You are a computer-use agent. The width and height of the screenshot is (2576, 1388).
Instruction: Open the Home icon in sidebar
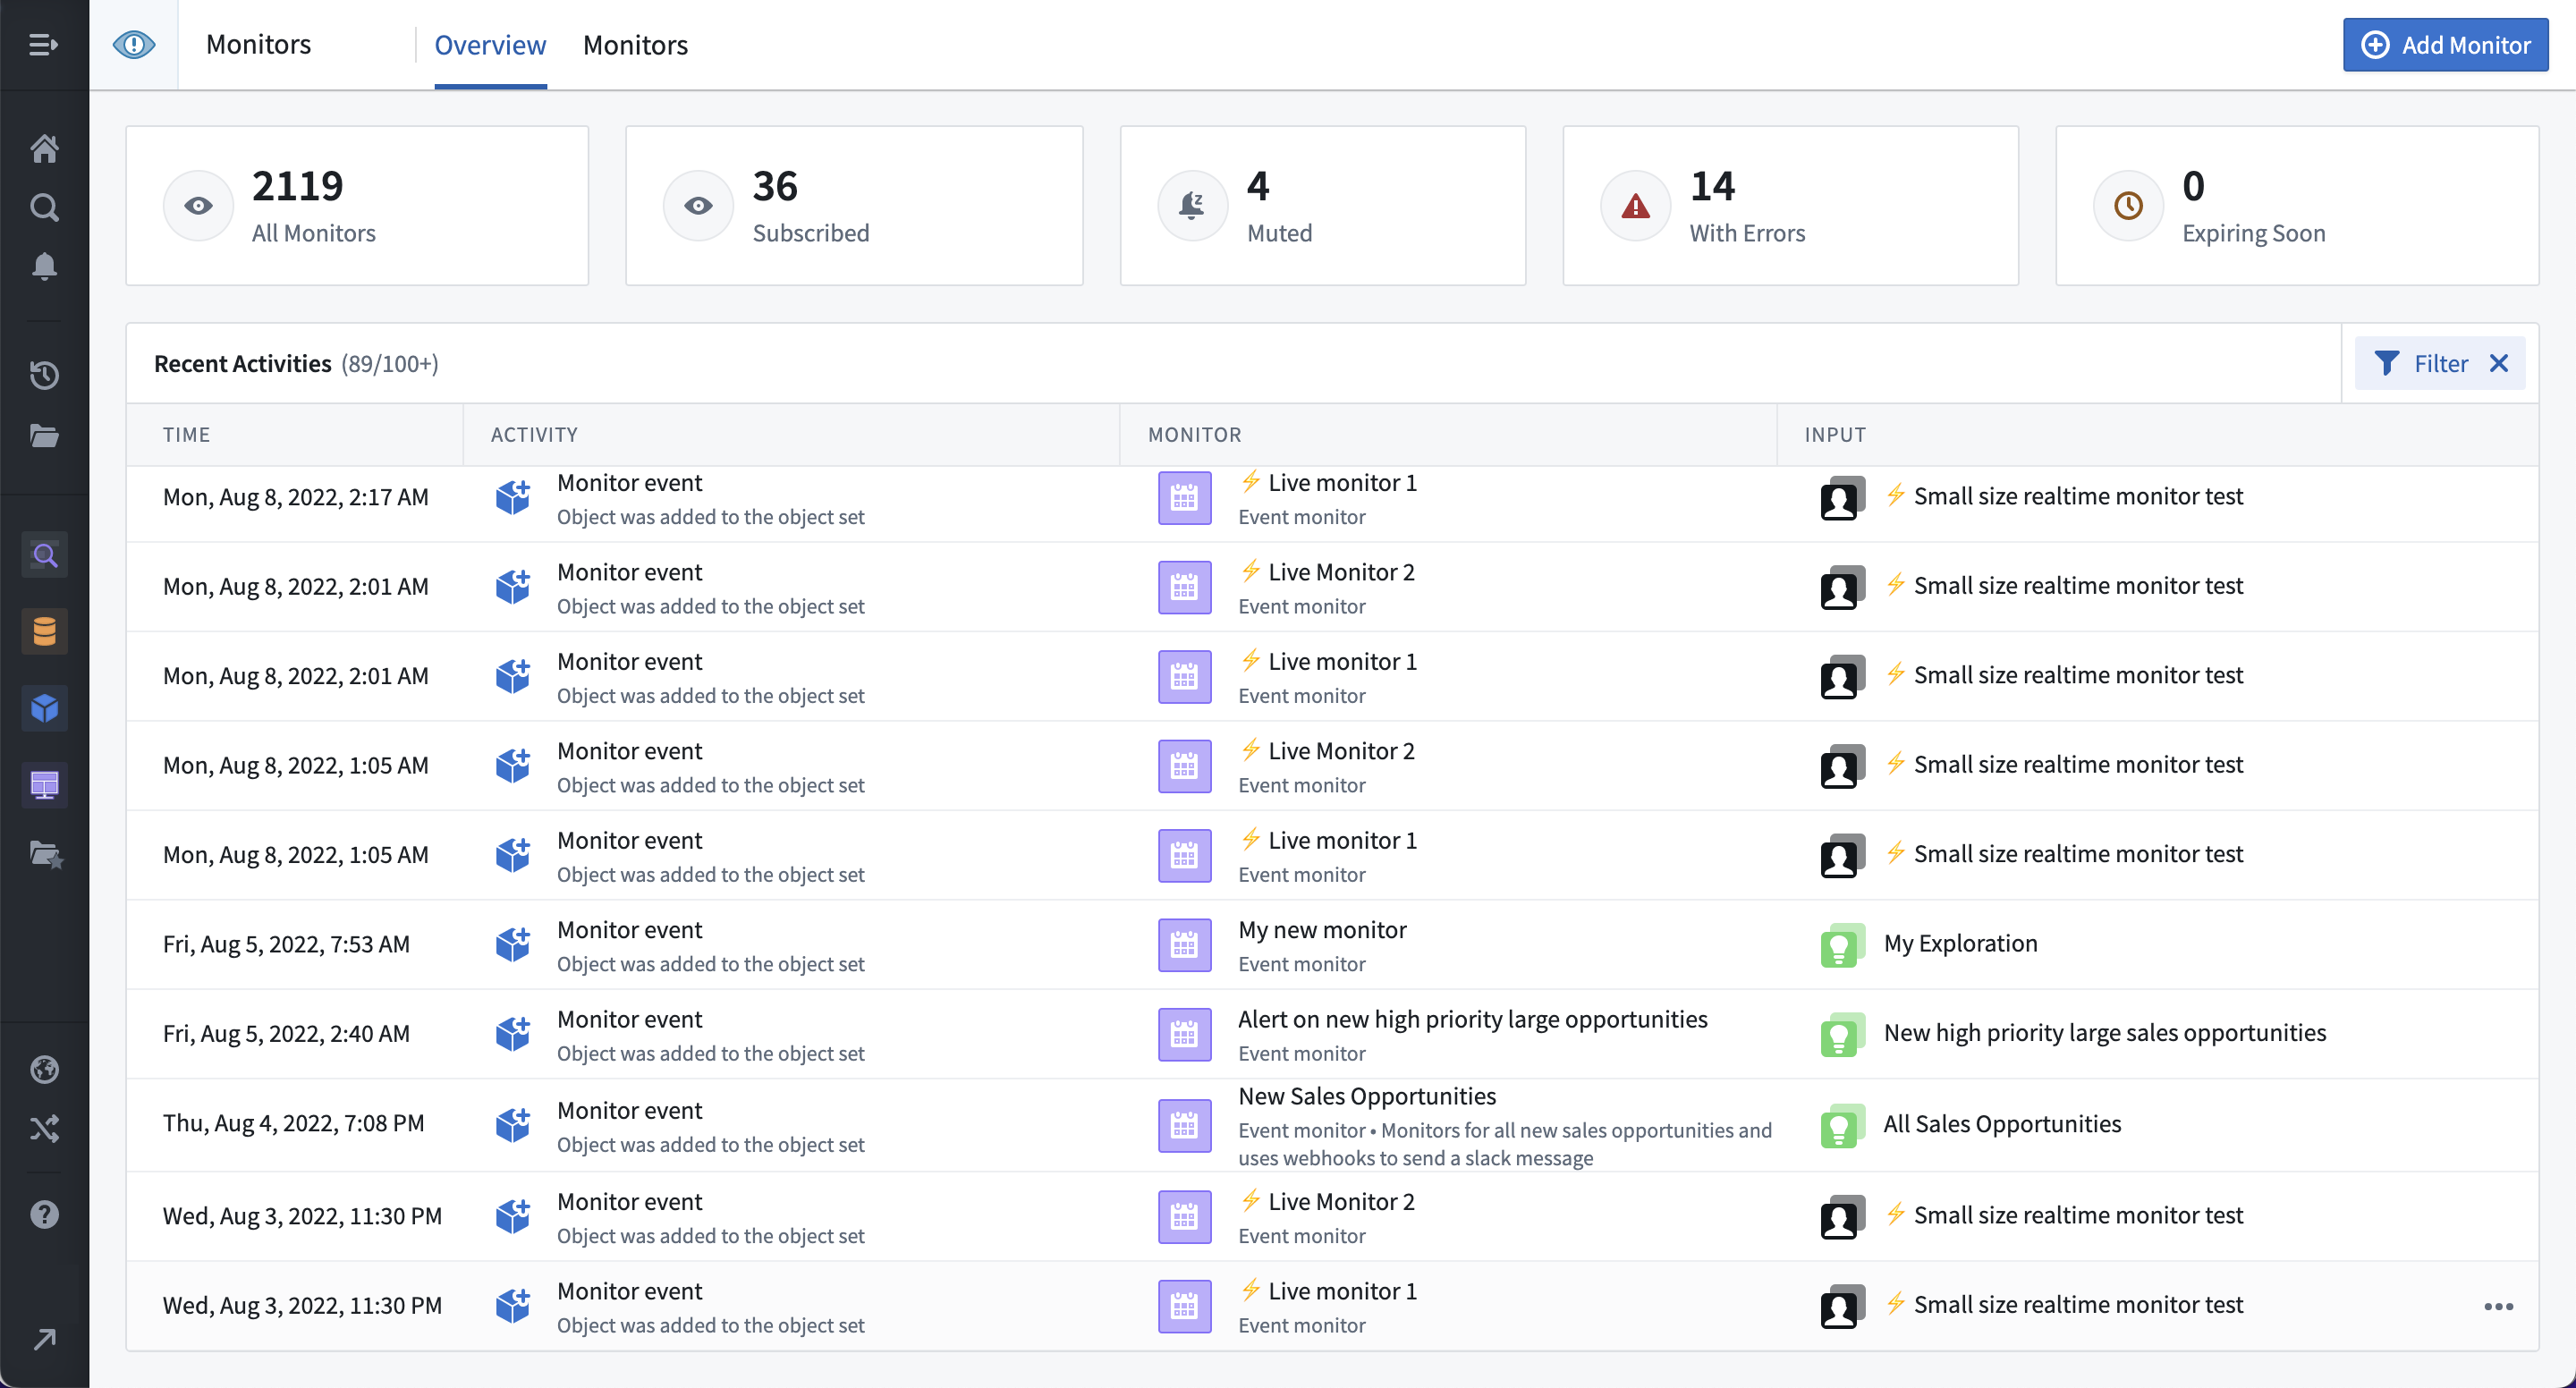pos(44,149)
